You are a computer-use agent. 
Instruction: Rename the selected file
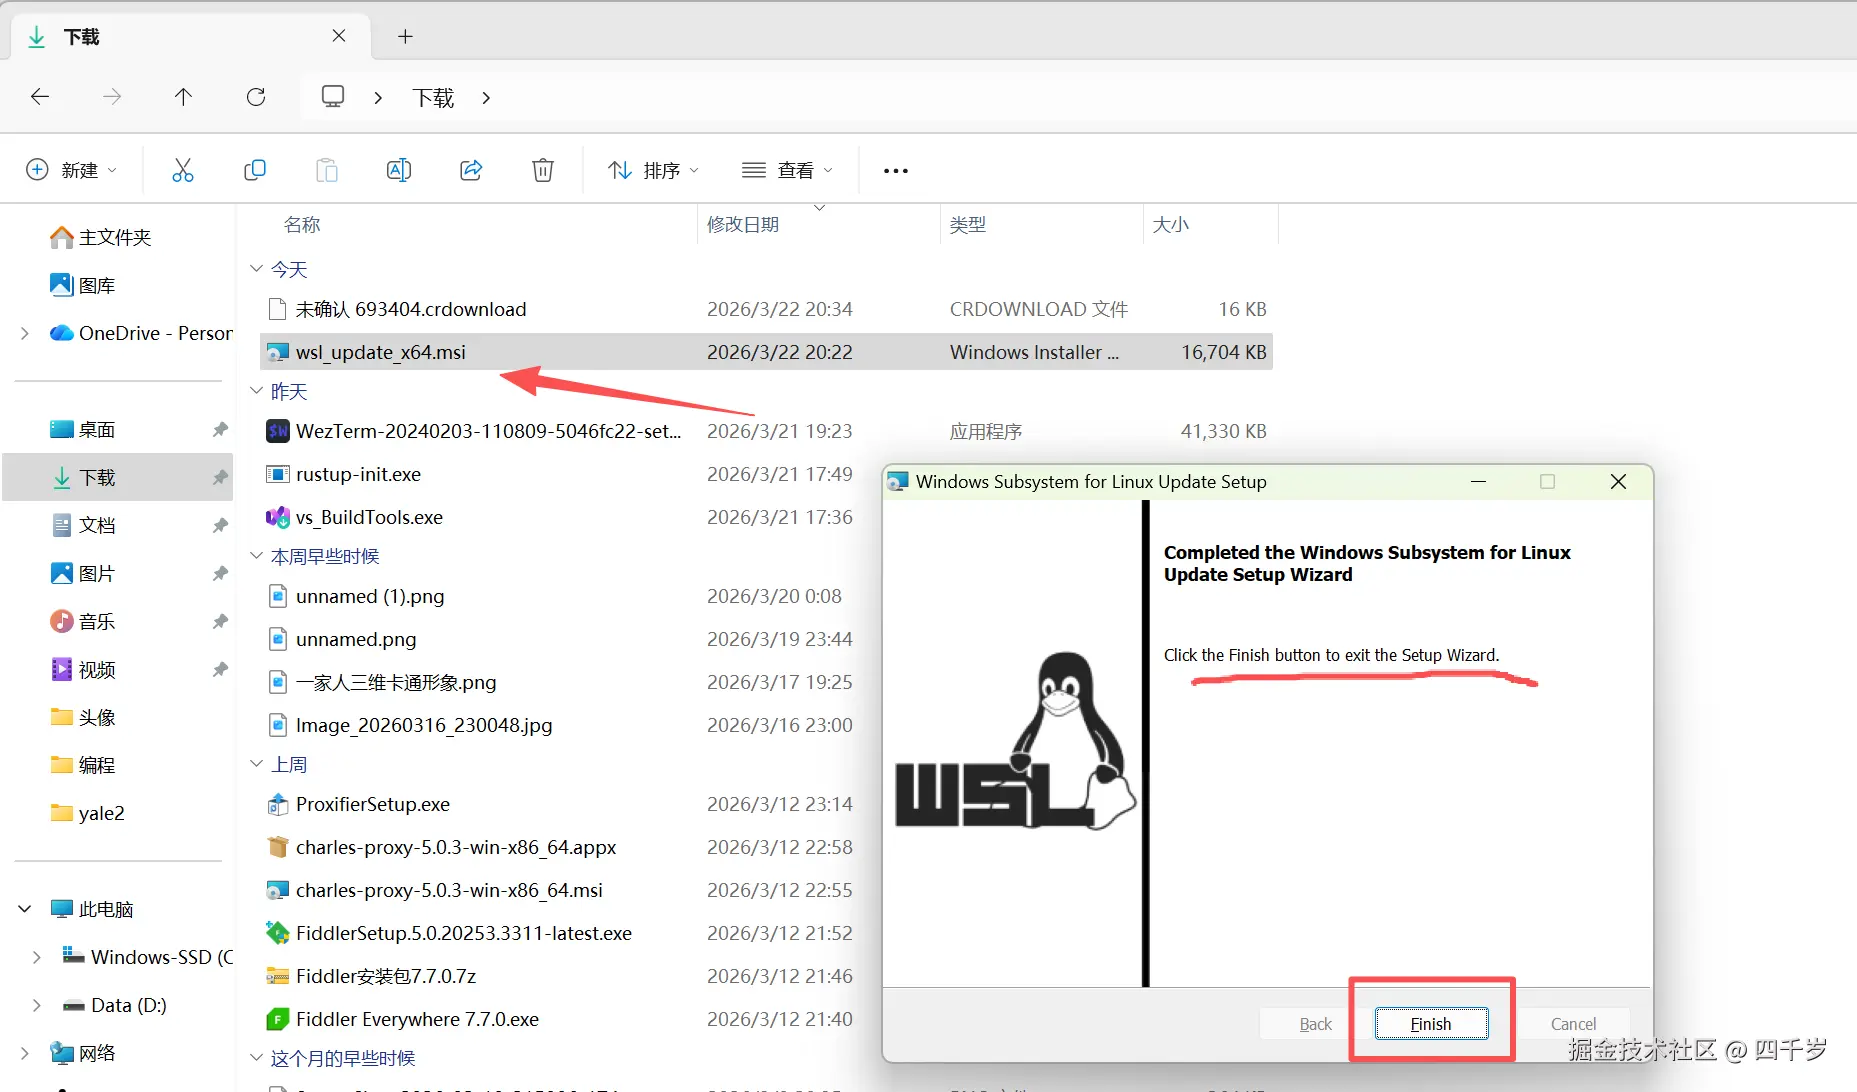click(399, 170)
